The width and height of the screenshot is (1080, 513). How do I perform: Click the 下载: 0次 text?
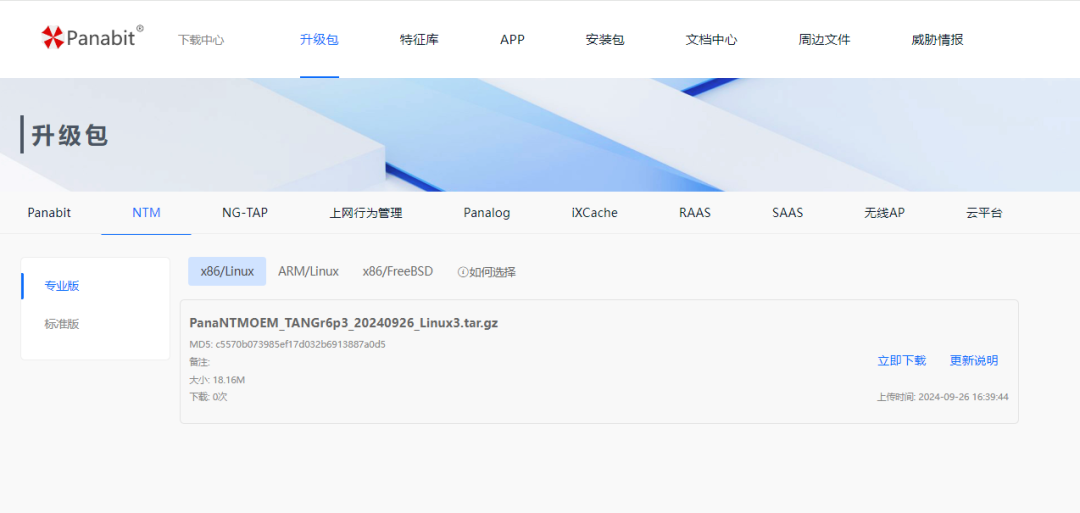209,397
